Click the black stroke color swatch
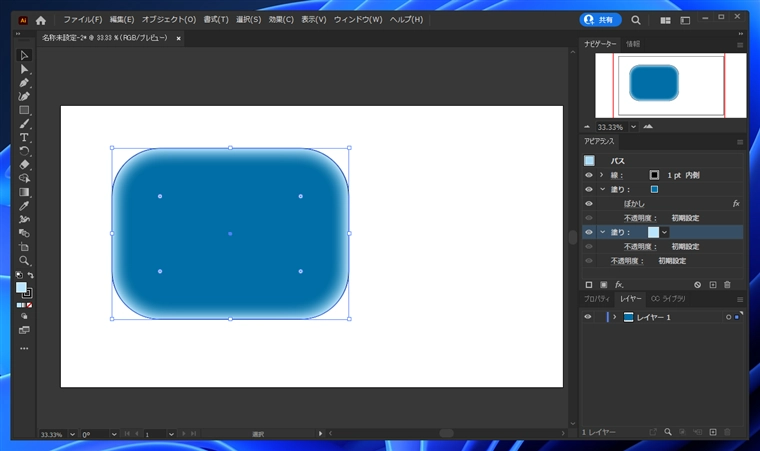The image size is (760, 451). click(x=654, y=175)
